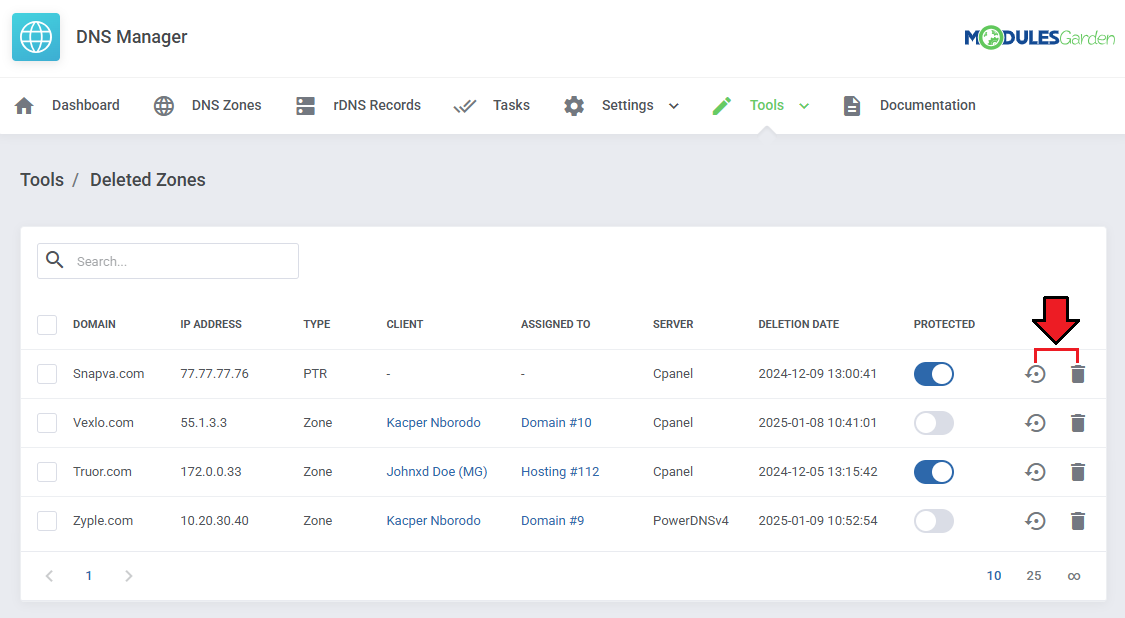Click the DNS Manager globe logo

point(36,37)
